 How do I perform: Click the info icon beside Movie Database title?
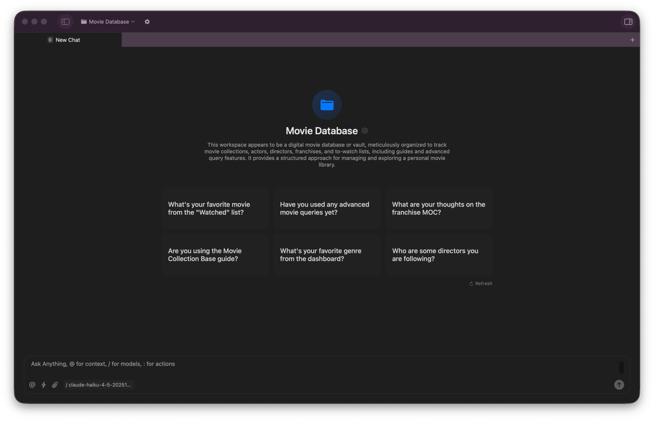tap(365, 131)
